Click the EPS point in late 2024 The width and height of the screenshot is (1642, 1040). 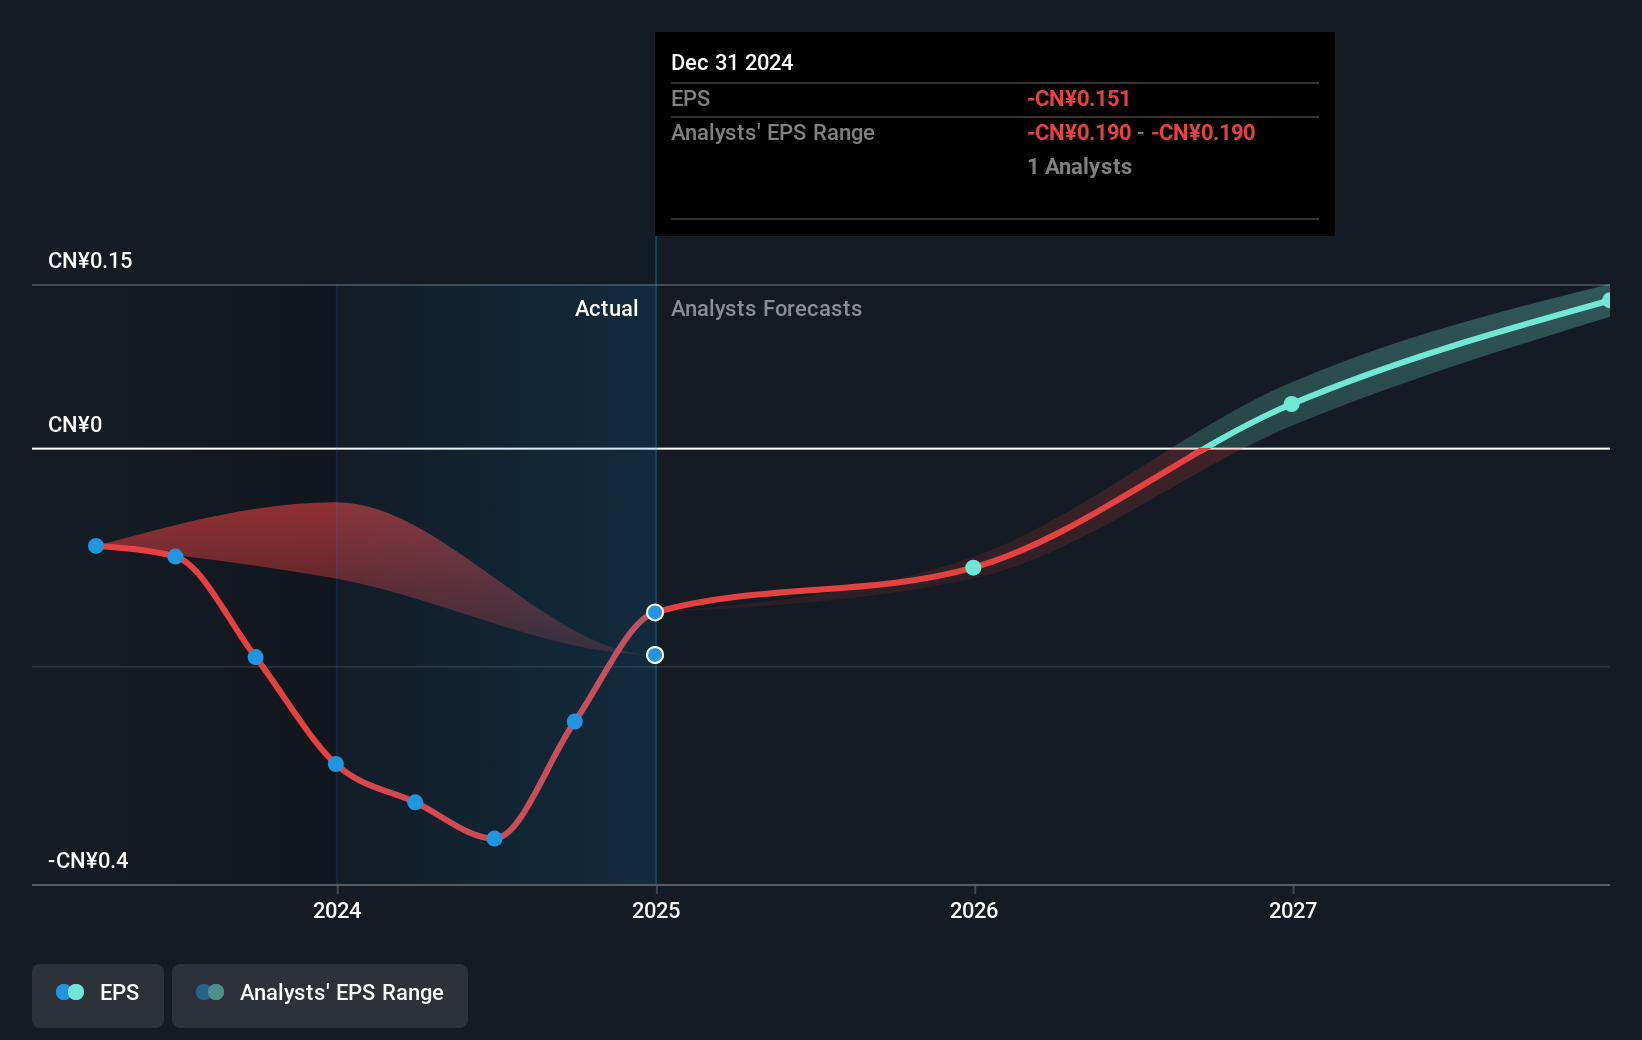[x=575, y=722]
